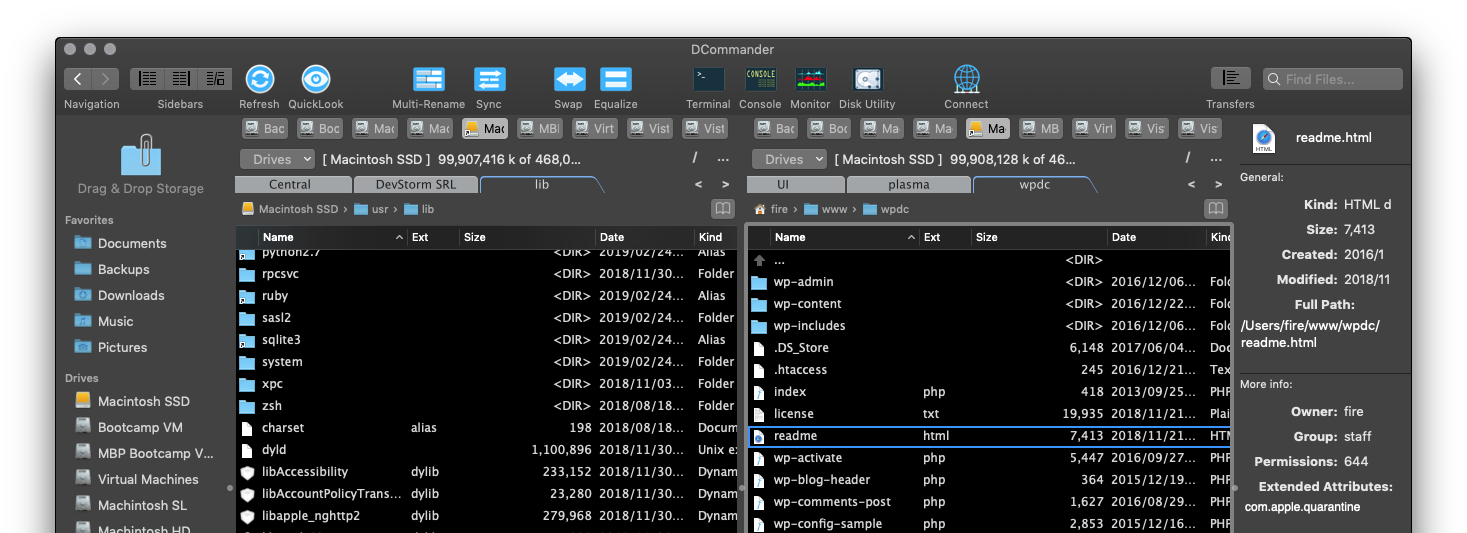Viewport: 1467px width, 533px height.
Task: Click the previous-tab arrow in the left pane
Action: (699, 184)
